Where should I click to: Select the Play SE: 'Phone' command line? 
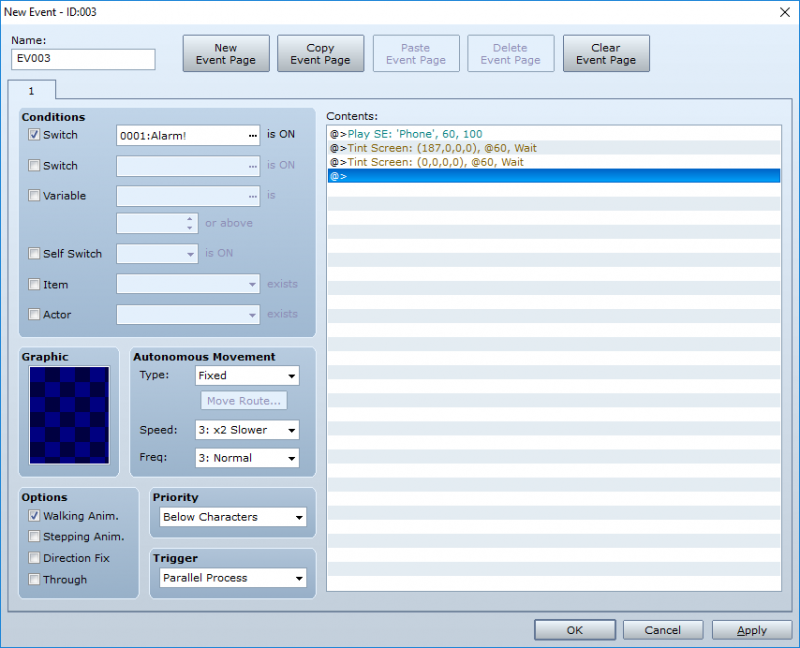pos(554,134)
